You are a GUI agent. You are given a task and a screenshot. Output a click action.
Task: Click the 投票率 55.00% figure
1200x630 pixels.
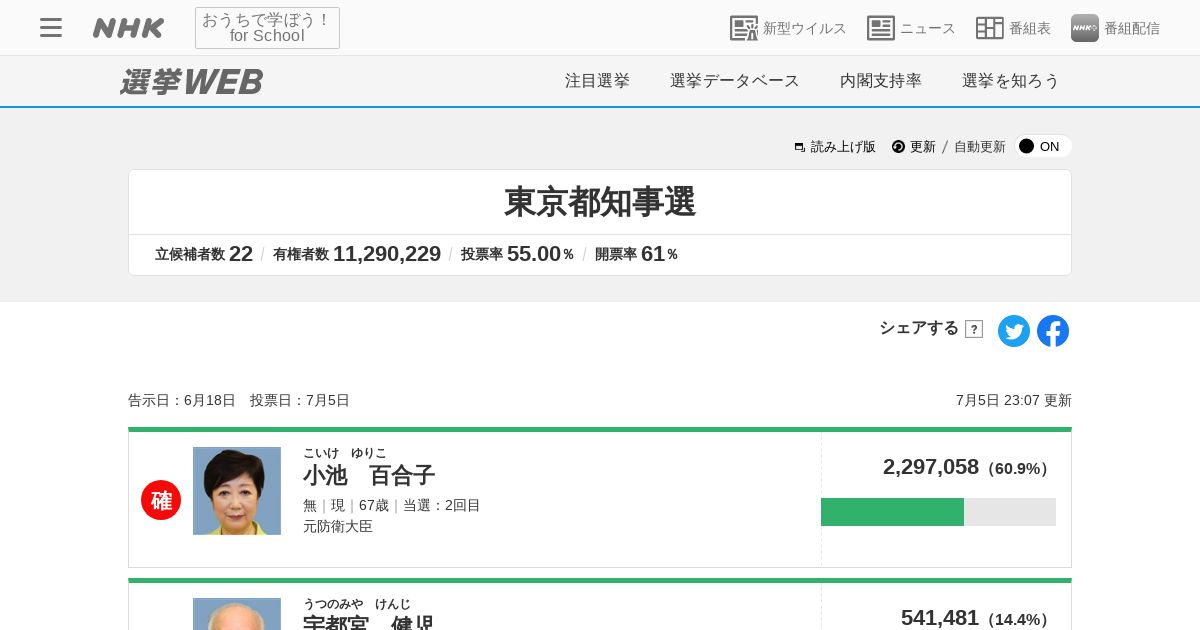(517, 254)
